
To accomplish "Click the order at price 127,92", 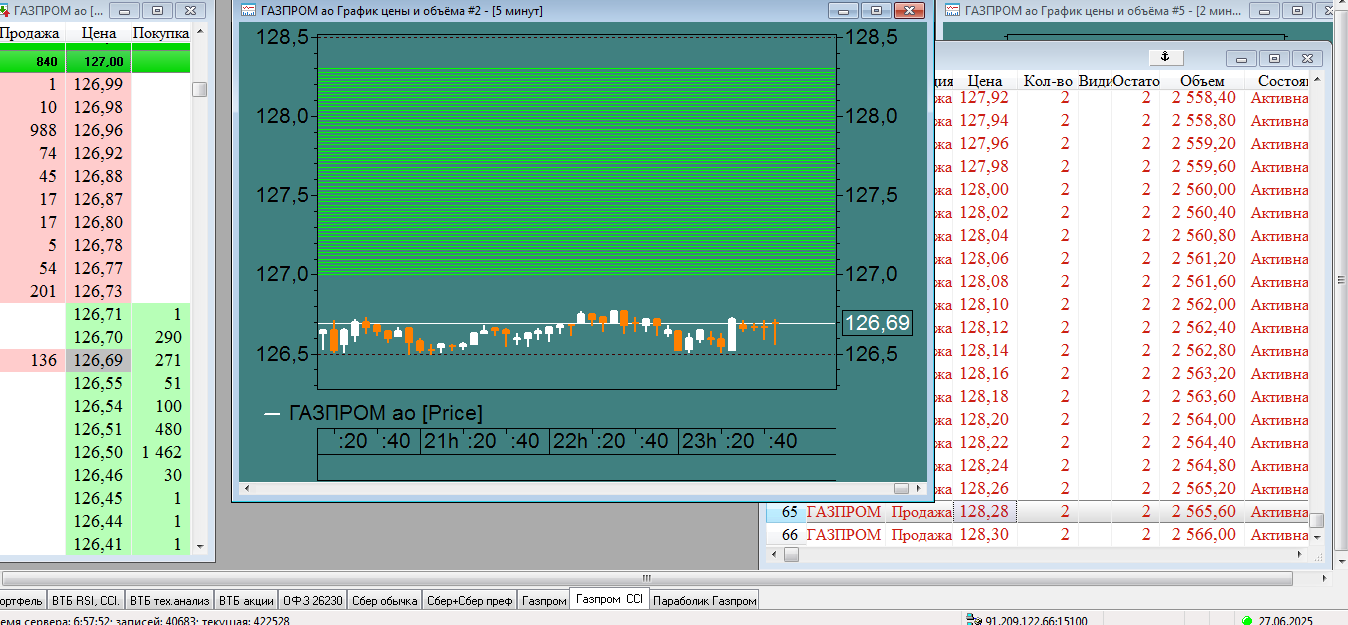I will click(x=984, y=97).
